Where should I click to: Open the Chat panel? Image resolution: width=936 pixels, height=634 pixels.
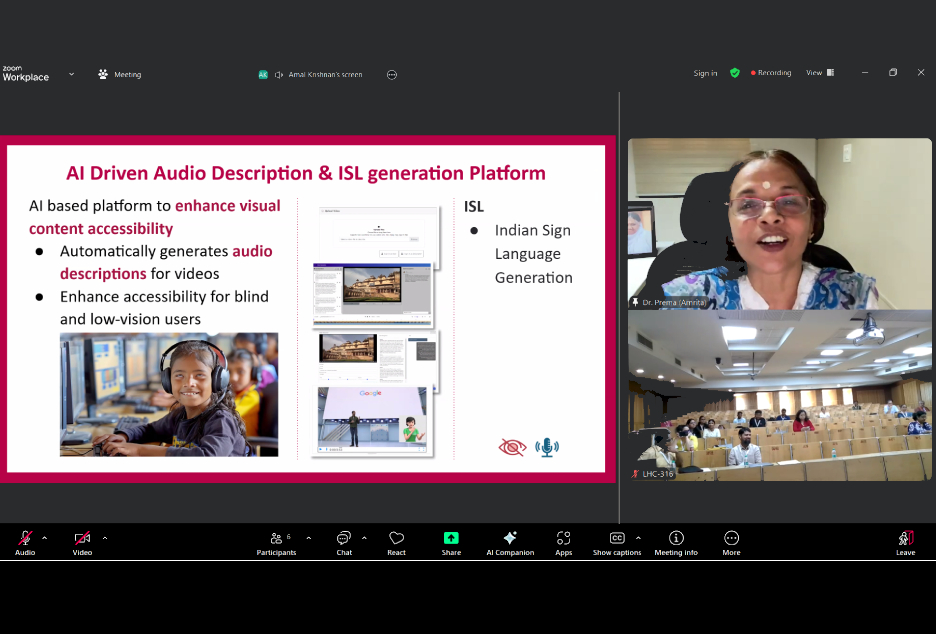point(344,542)
